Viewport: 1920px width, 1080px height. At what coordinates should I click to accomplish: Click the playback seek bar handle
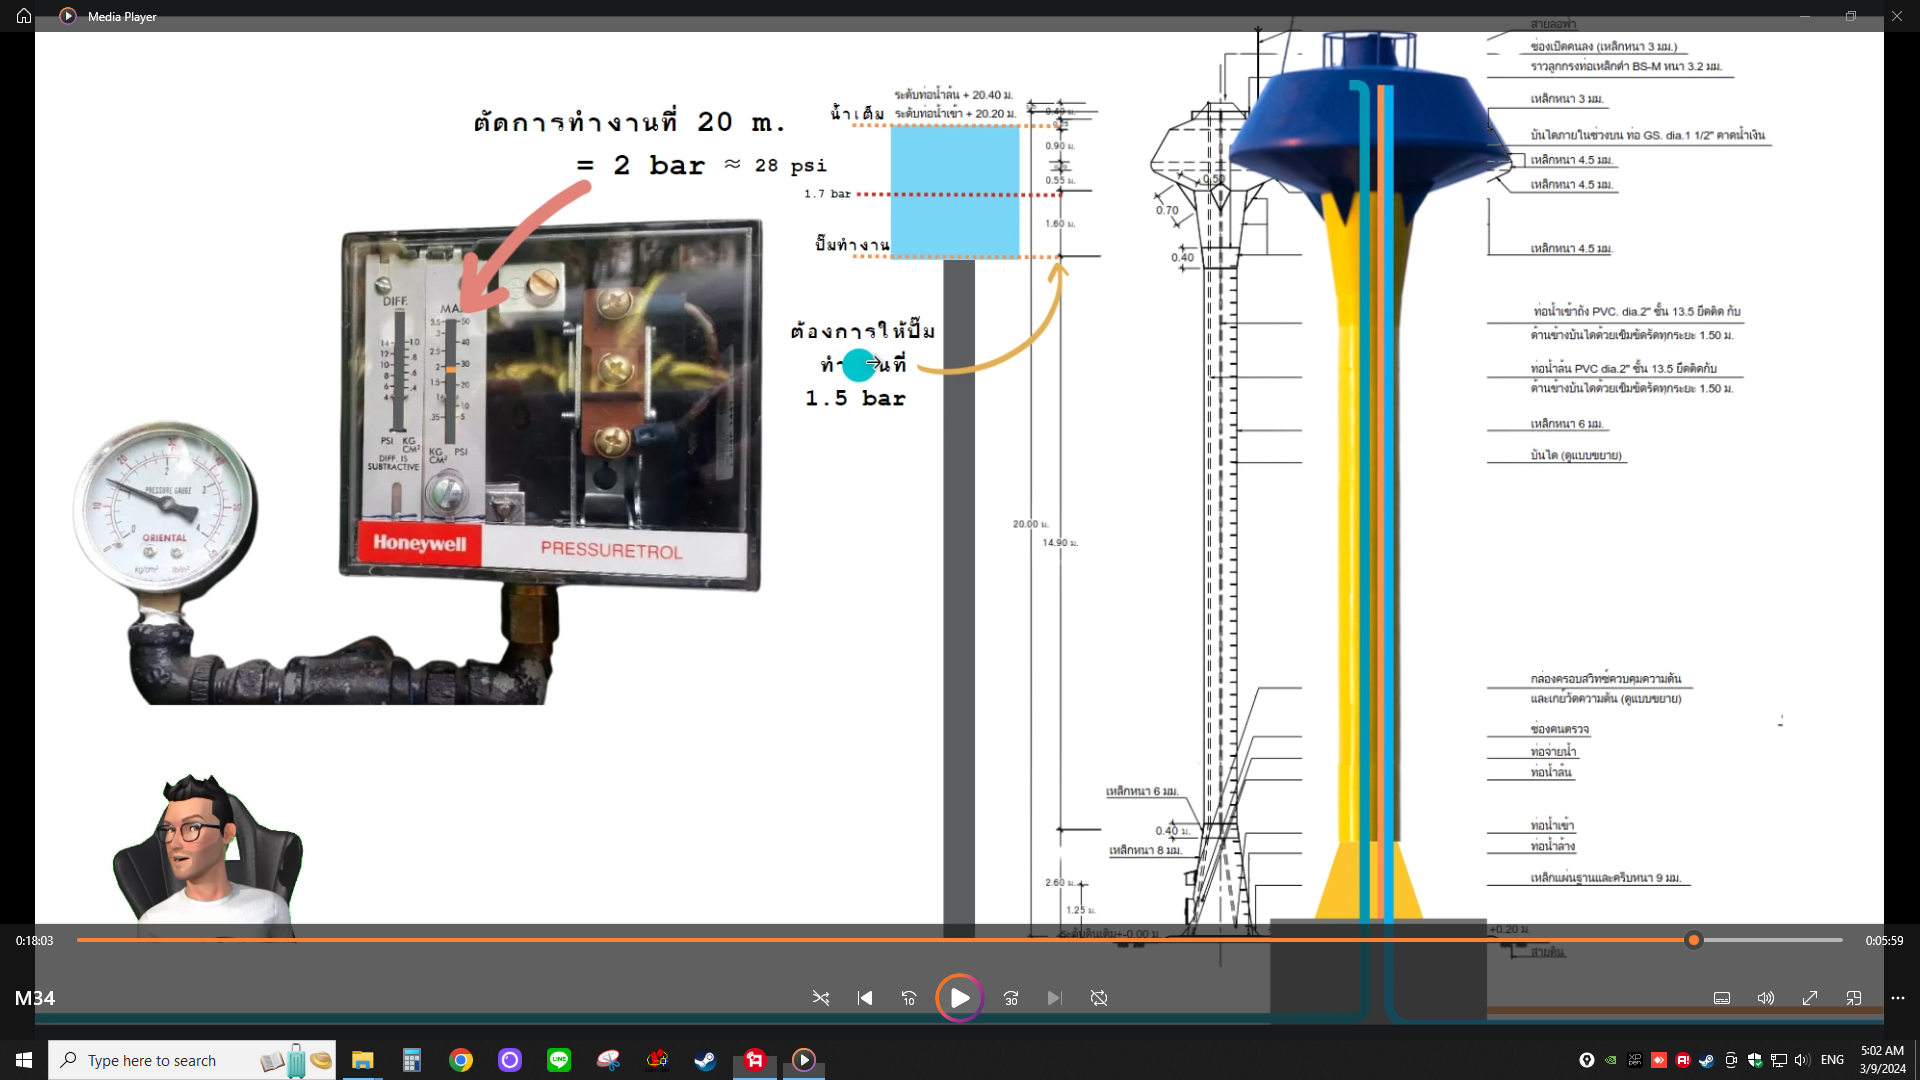click(1693, 940)
